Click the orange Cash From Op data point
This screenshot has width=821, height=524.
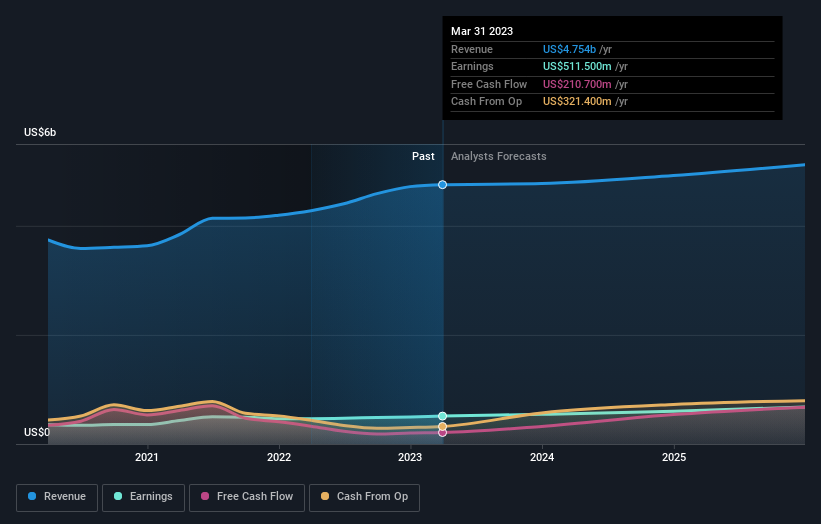pos(442,427)
